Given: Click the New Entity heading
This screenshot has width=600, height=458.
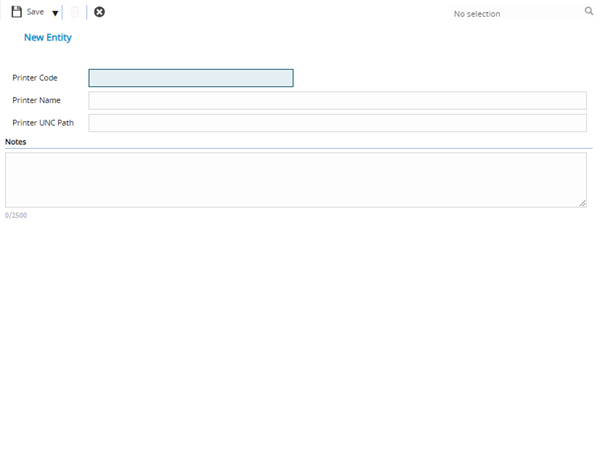Looking at the screenshot, I should tap(47, 38).
